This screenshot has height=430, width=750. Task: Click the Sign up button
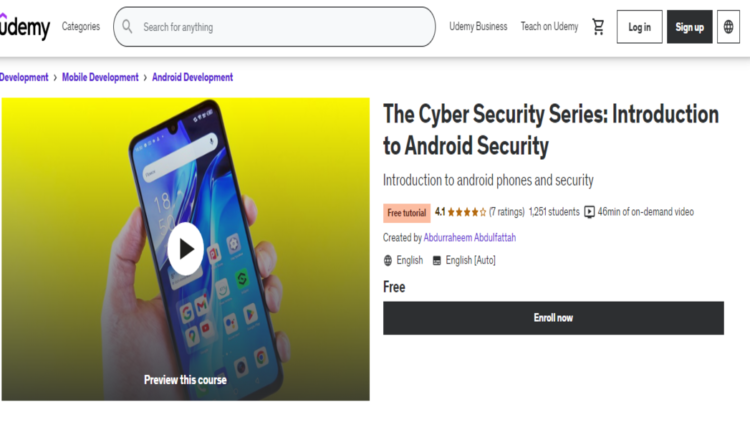click(x=689, y=27)
